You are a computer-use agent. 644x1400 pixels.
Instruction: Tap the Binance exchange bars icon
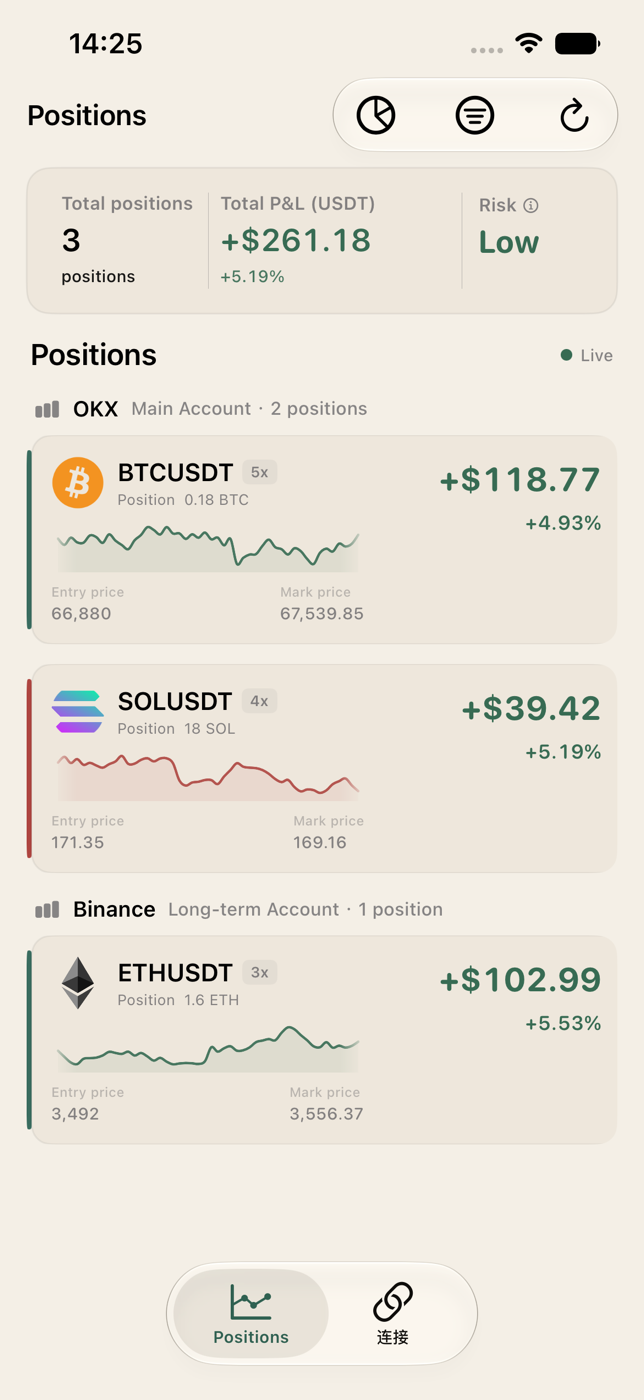click(x=47, y=910)
